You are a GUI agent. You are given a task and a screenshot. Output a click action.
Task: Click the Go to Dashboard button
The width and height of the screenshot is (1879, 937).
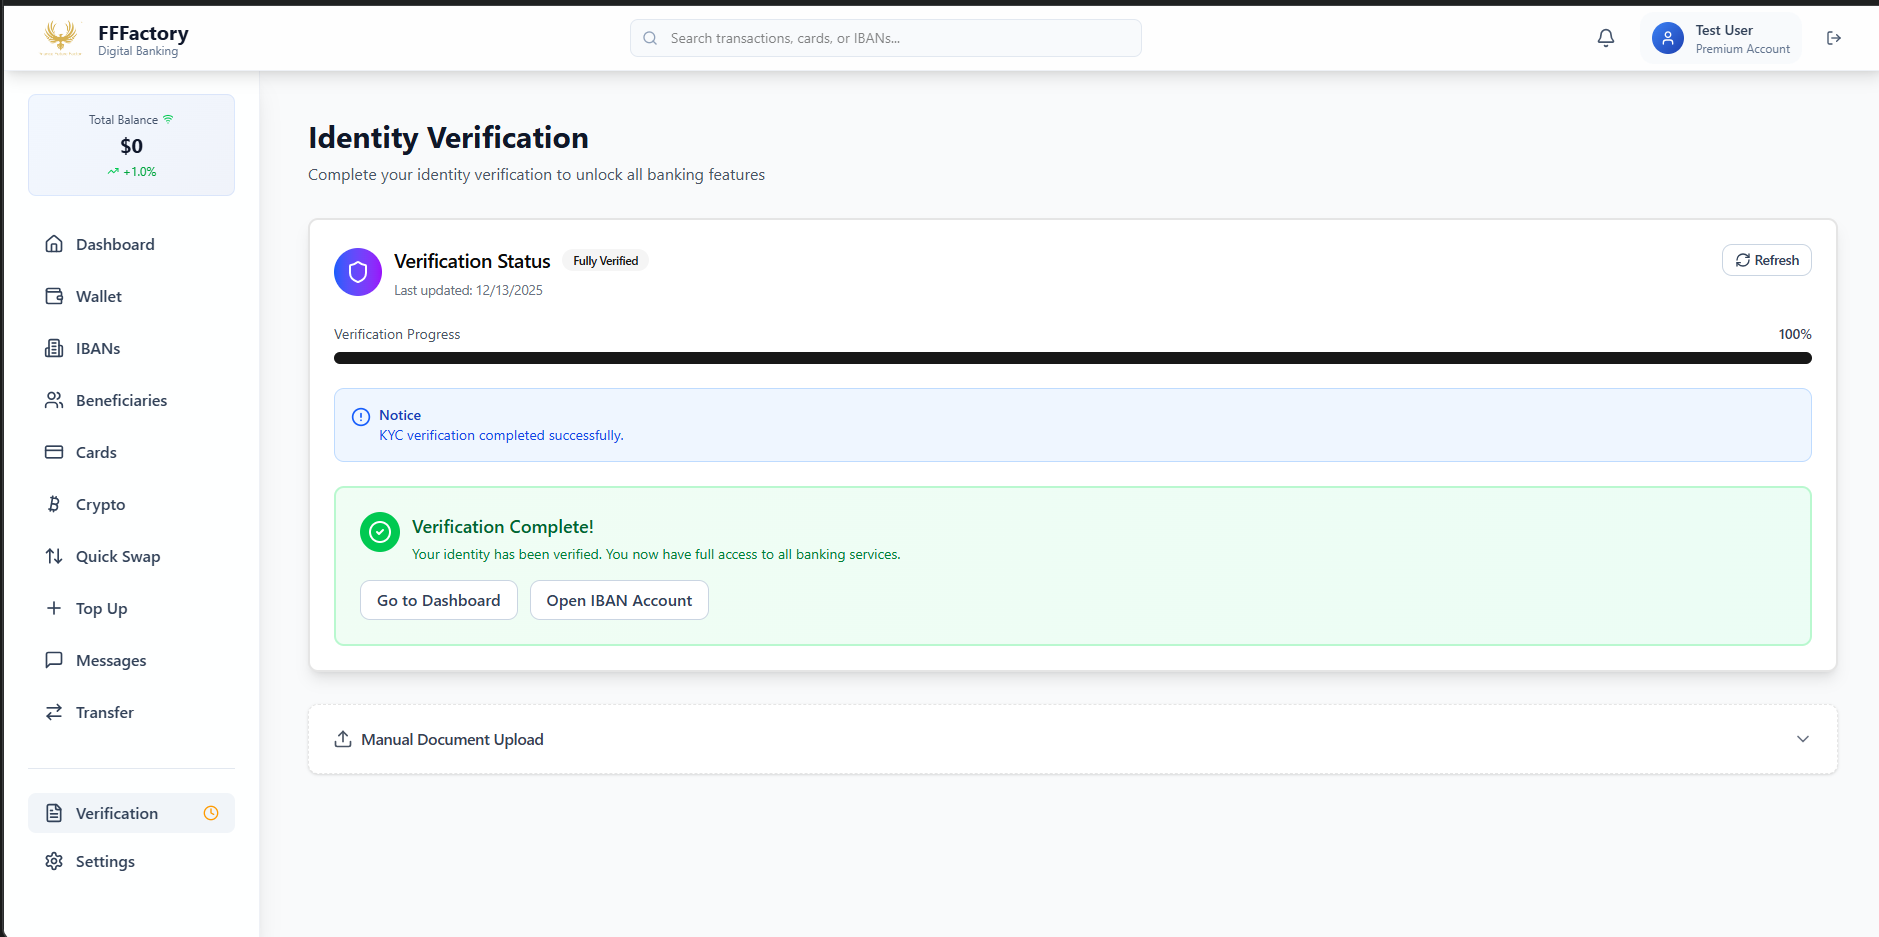point(438,600)
